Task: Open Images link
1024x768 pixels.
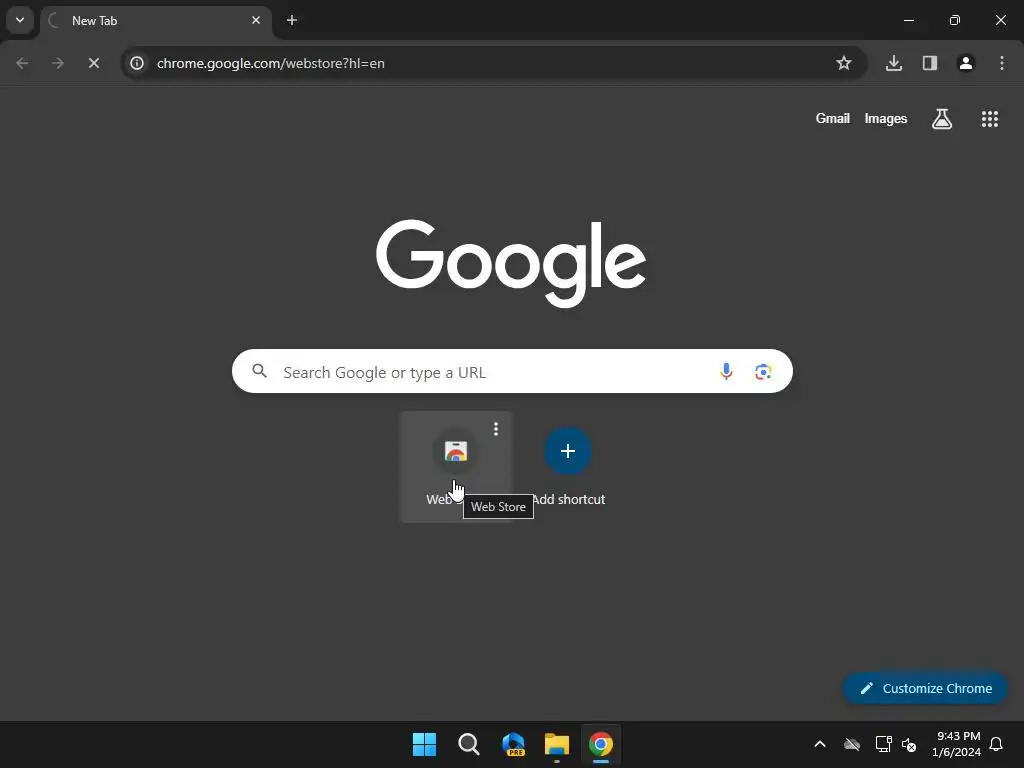Action: (886, 119)
